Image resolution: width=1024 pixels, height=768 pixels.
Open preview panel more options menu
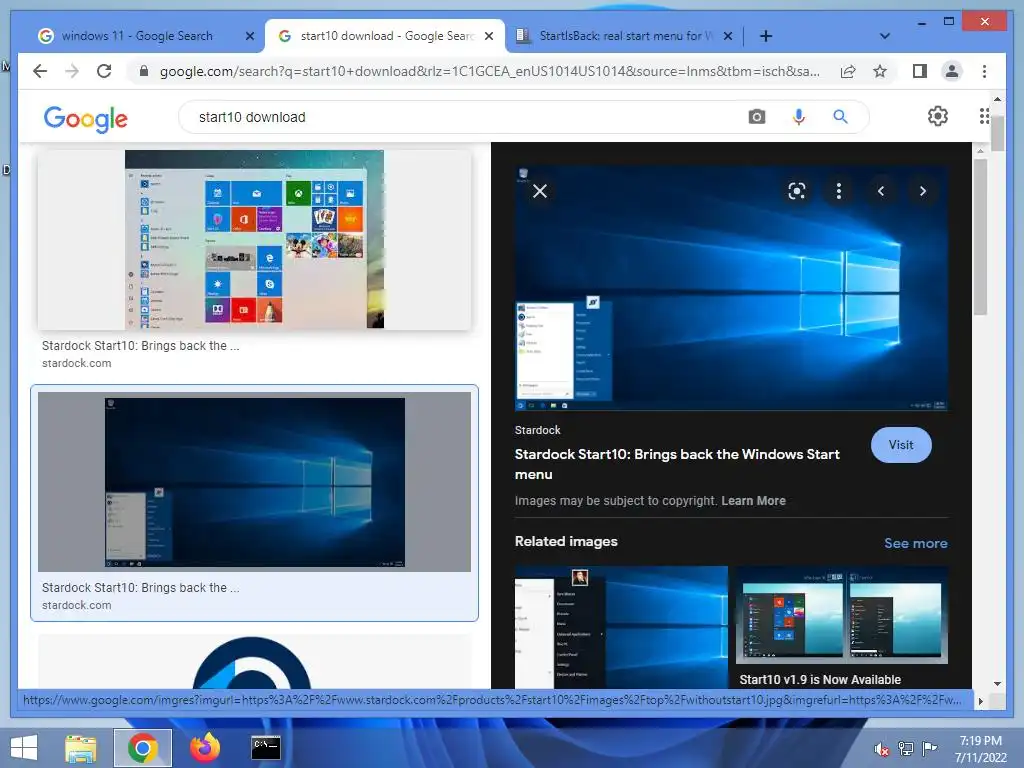click(839, 191)
